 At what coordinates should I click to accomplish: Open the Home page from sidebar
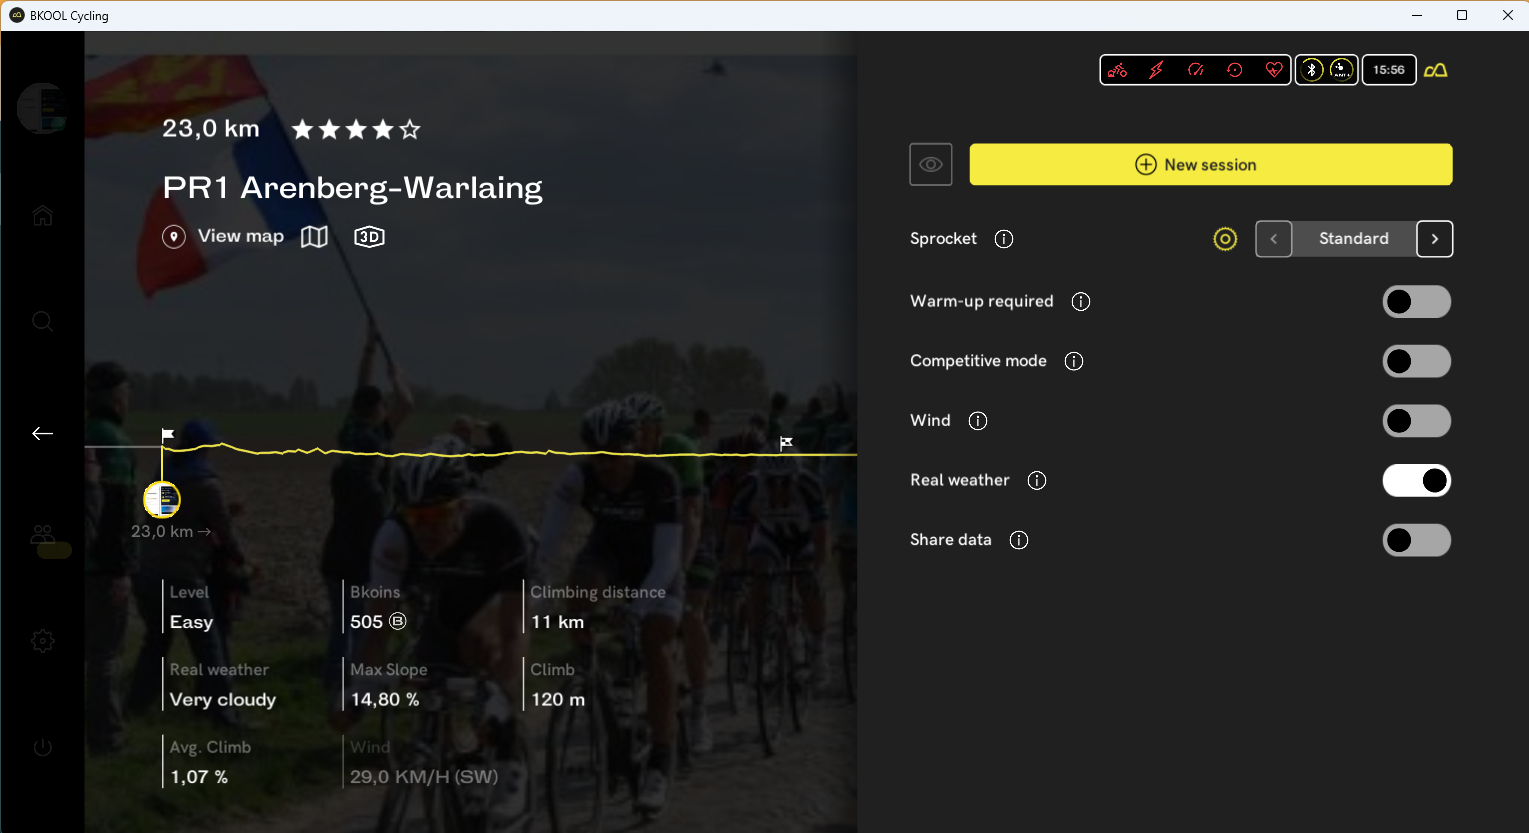[x=42, y=215]
